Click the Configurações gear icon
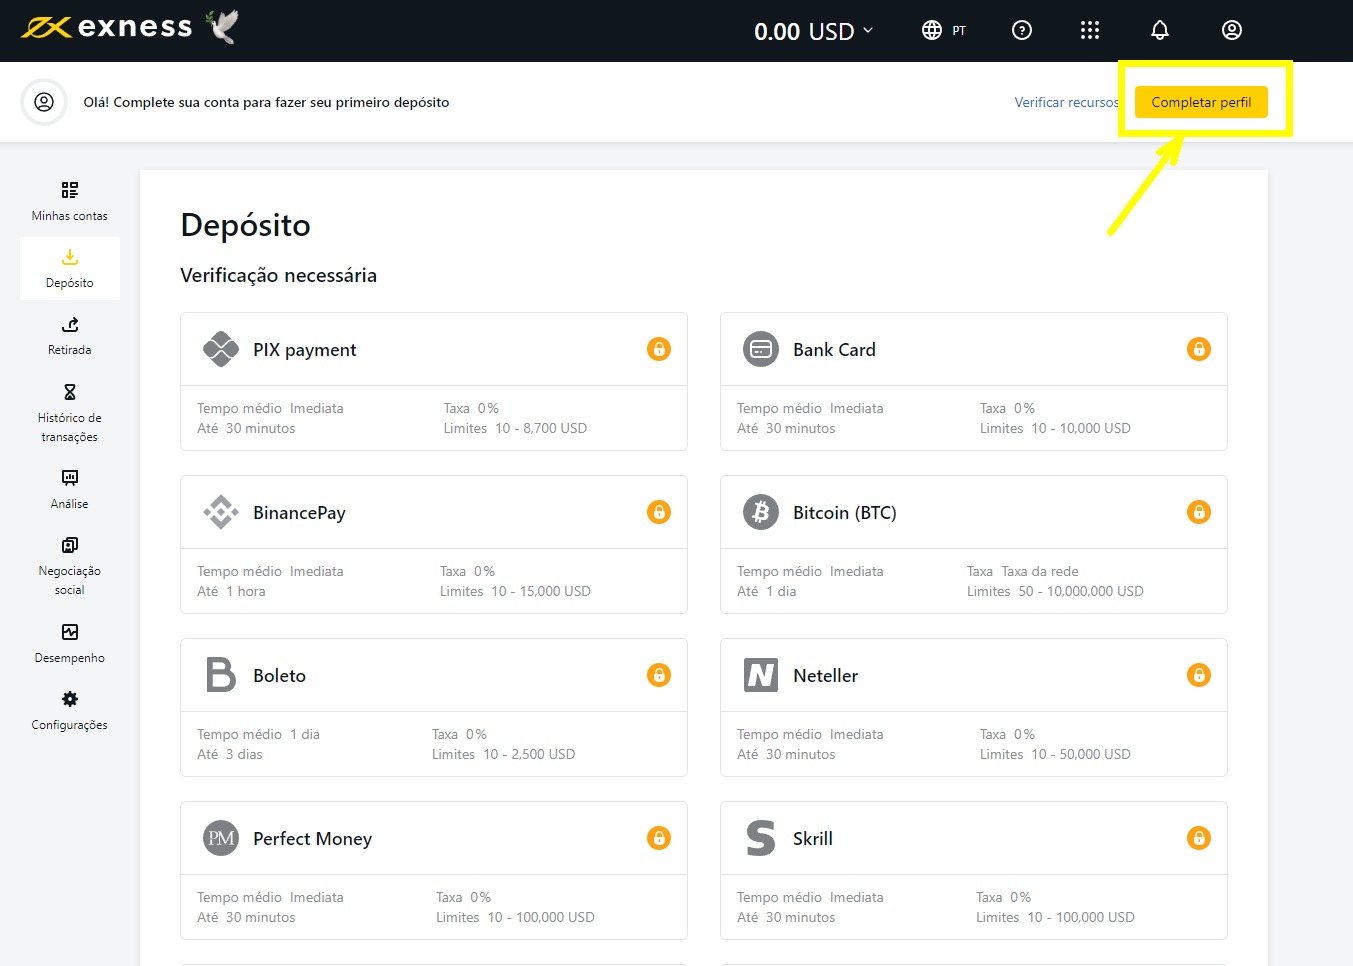The width and height of the screenshot is (1353, 966). [x=69, y=699]
